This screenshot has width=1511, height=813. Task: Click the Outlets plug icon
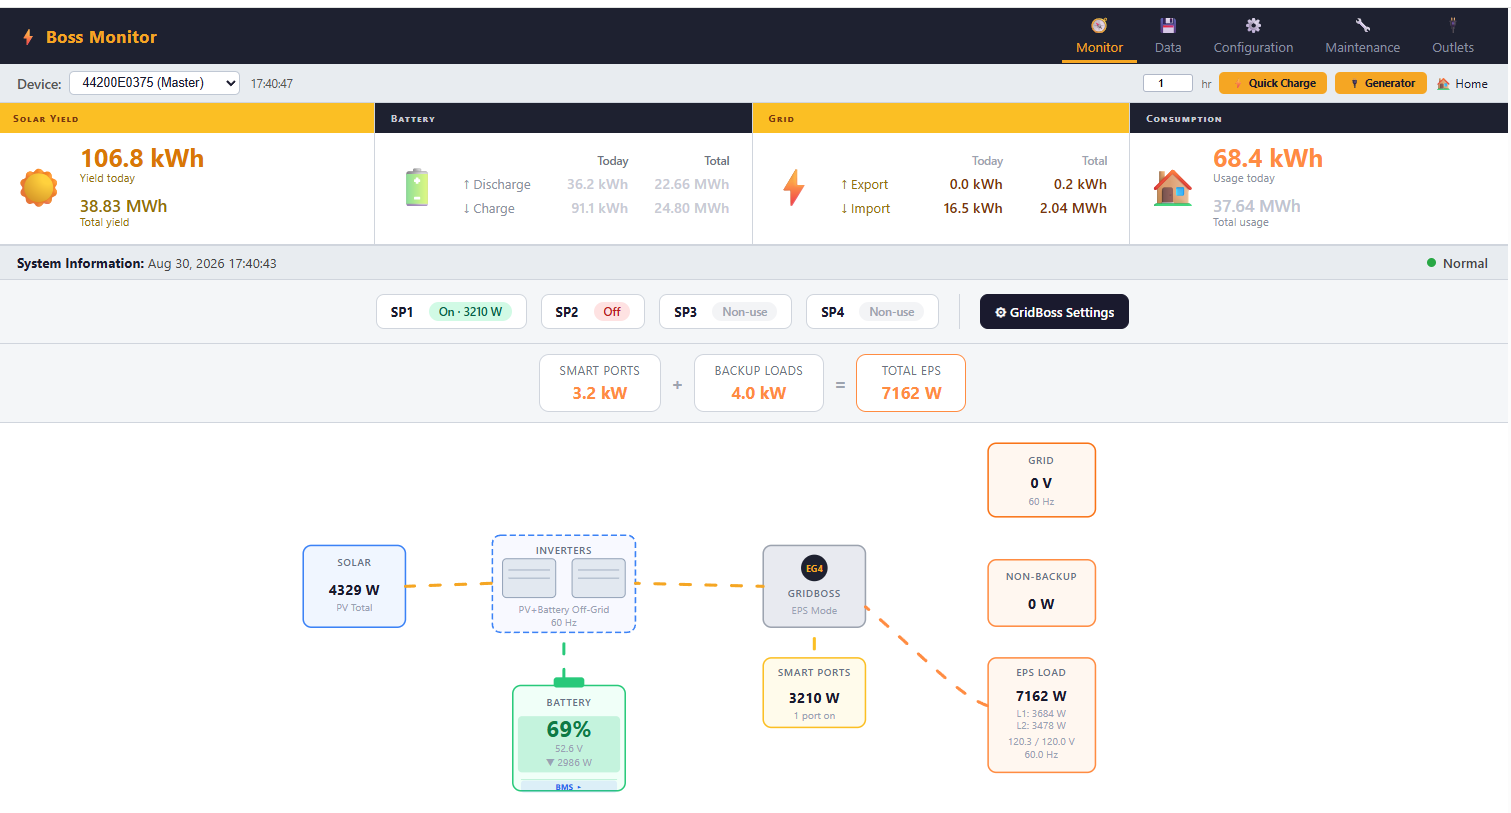pyautogui.click(x=1453, y=25)
